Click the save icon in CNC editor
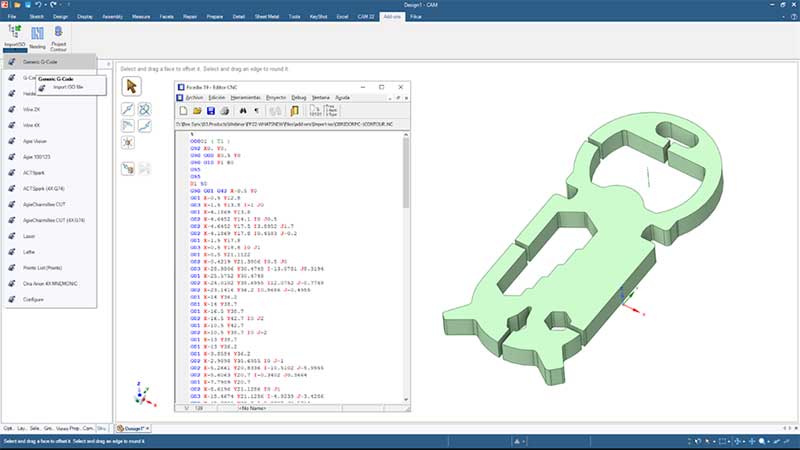Image resolution: width=800 pixels, height=450 pixels. coord(211,110)
